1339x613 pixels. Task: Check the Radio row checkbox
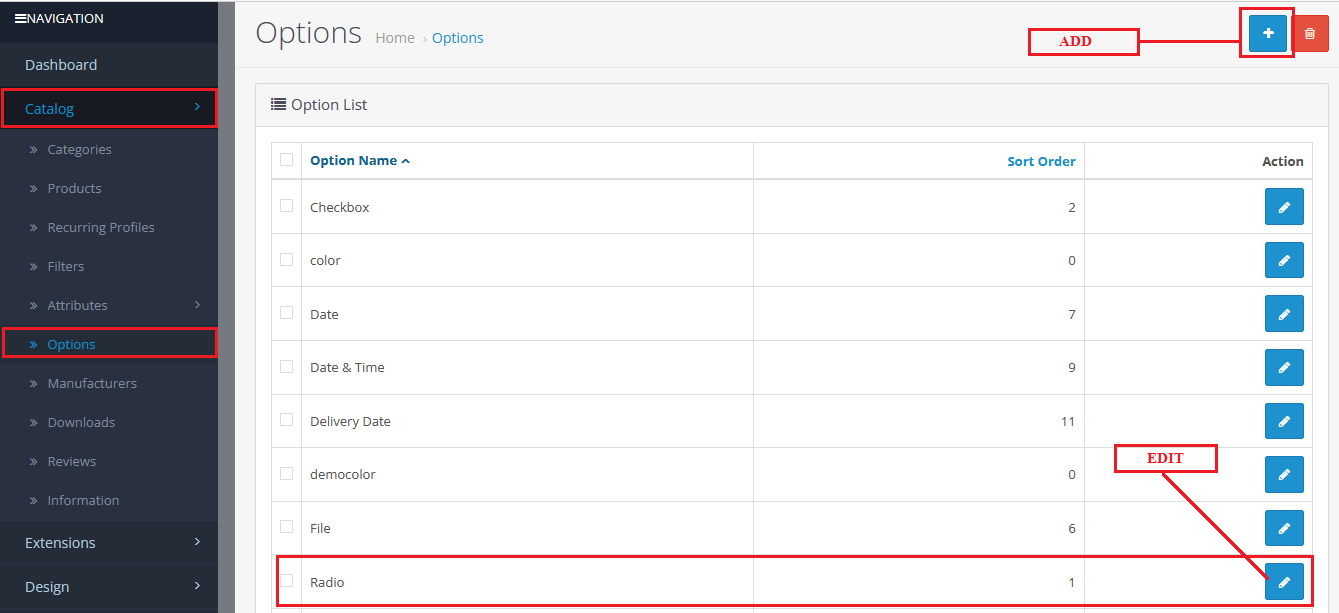pos(287,580)
